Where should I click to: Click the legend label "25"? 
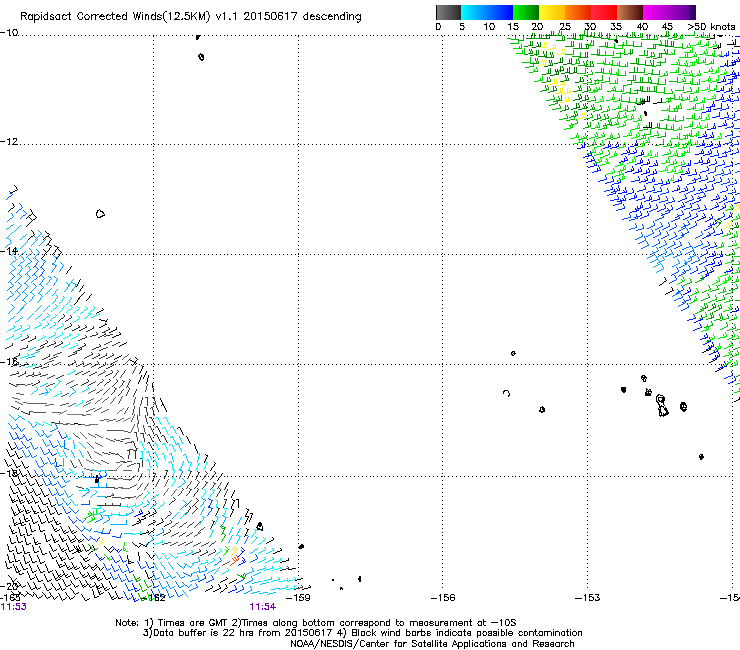click(x=565, y=27)
